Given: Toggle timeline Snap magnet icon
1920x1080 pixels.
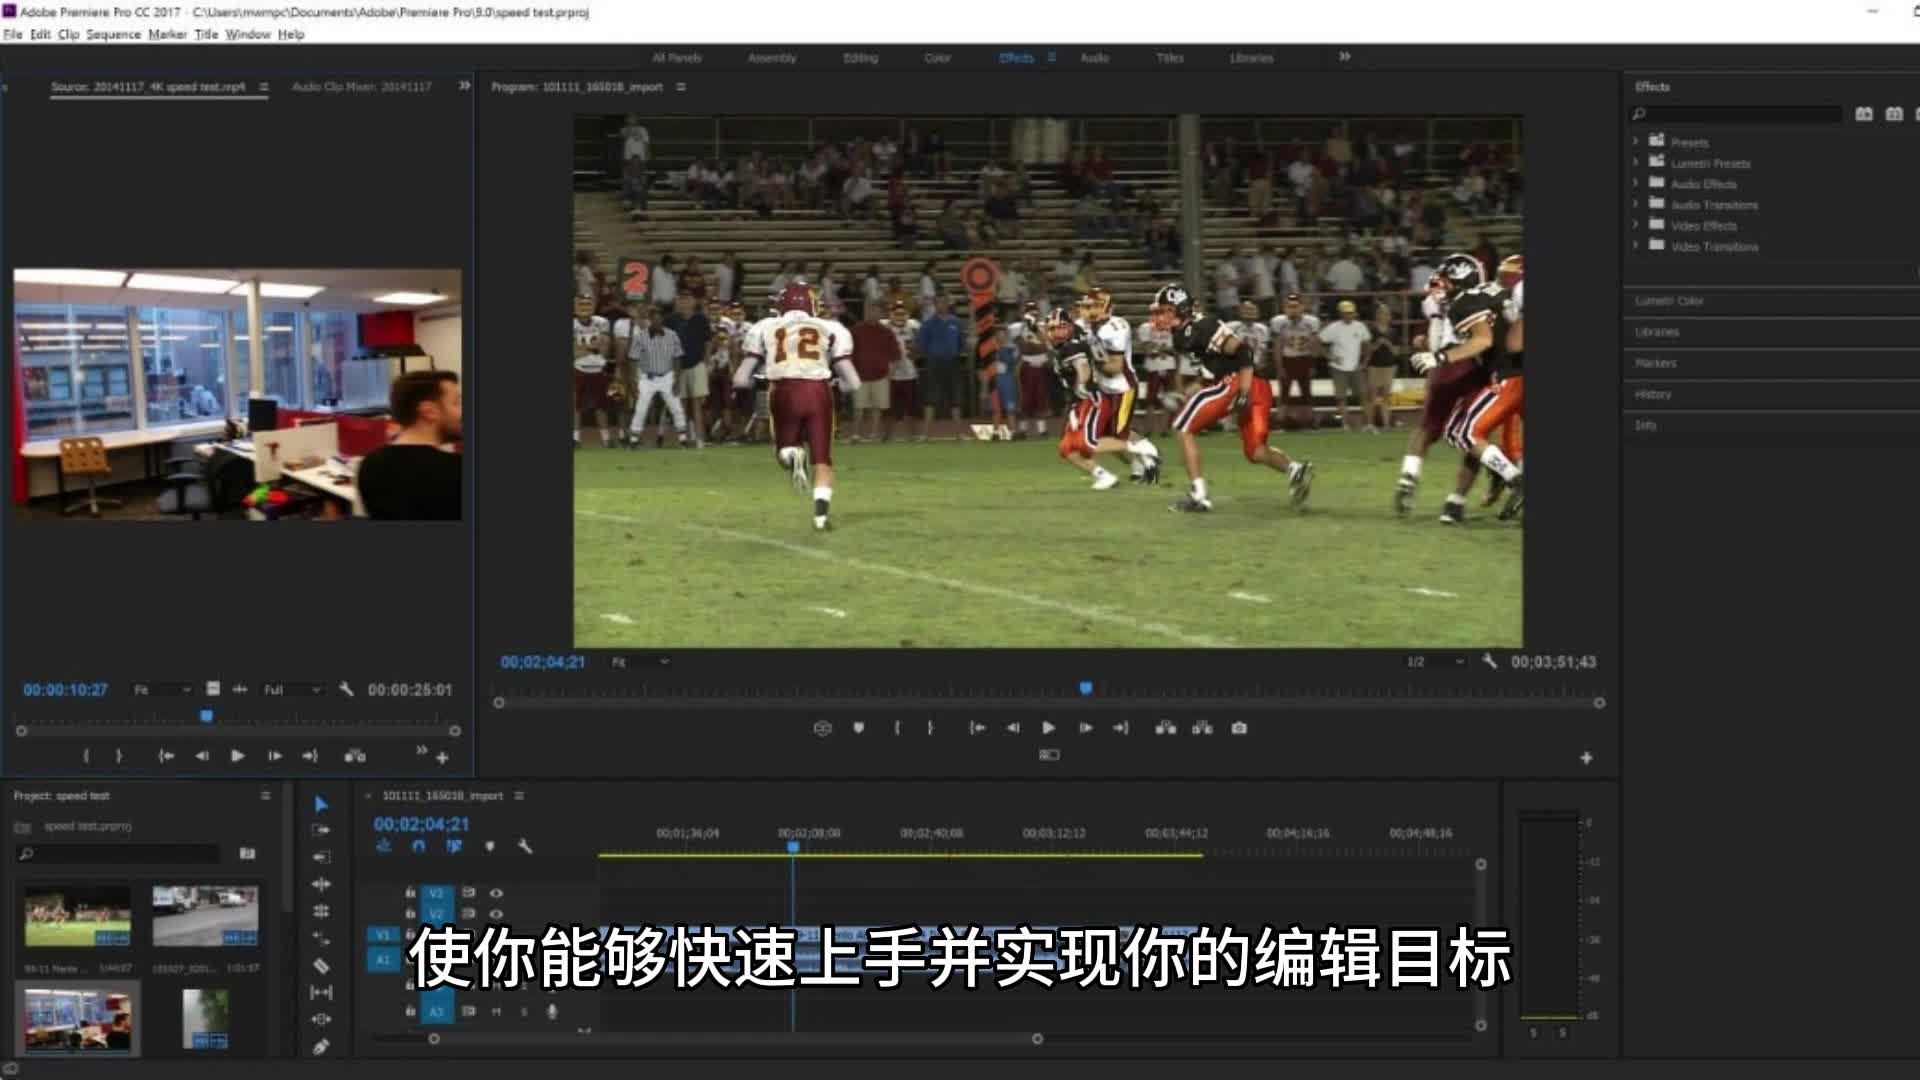Looking at the screenshot, I should click(x=418, y=846).
